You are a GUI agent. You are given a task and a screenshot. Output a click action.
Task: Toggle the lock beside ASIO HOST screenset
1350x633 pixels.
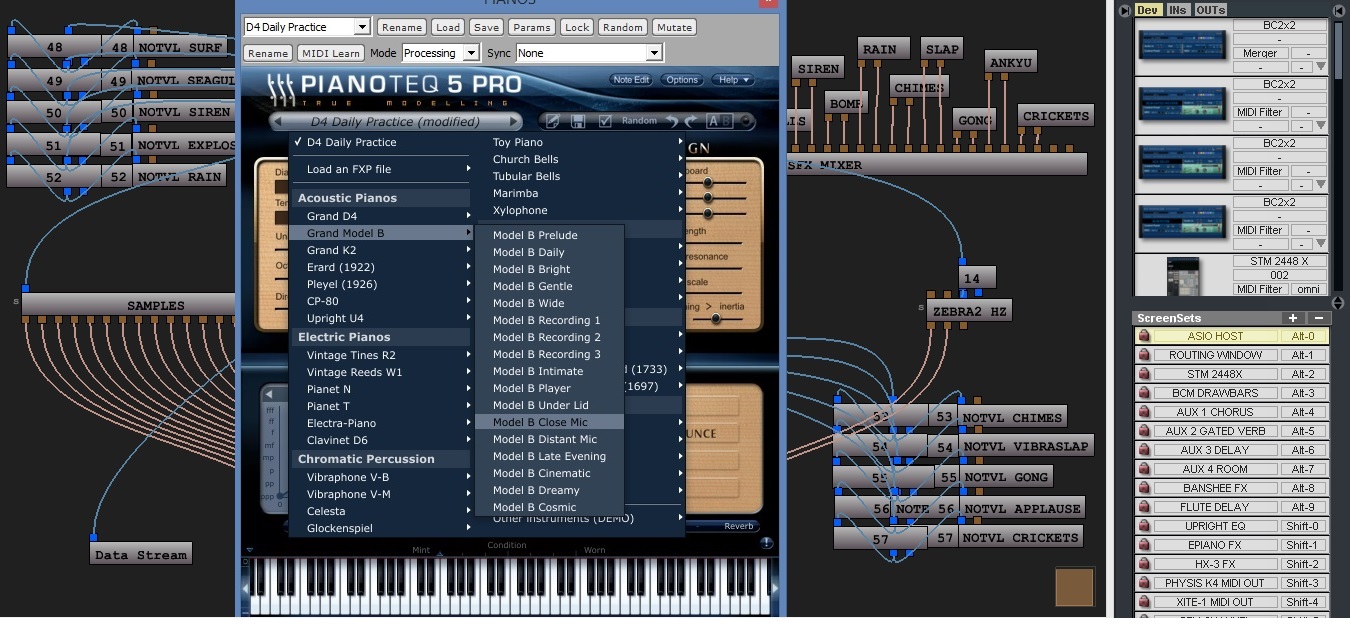[1144, 335]
